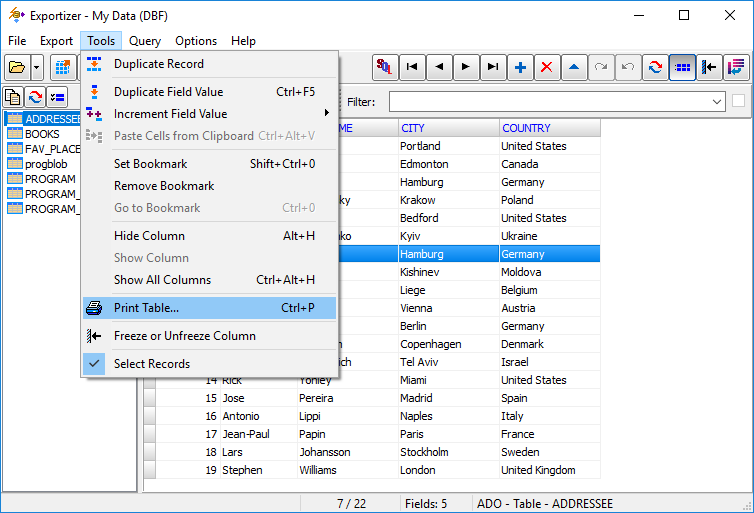Screen dimensions: 754x513
Task: Toggle the checkbox next to Filter box
Action: click(738, 101)
